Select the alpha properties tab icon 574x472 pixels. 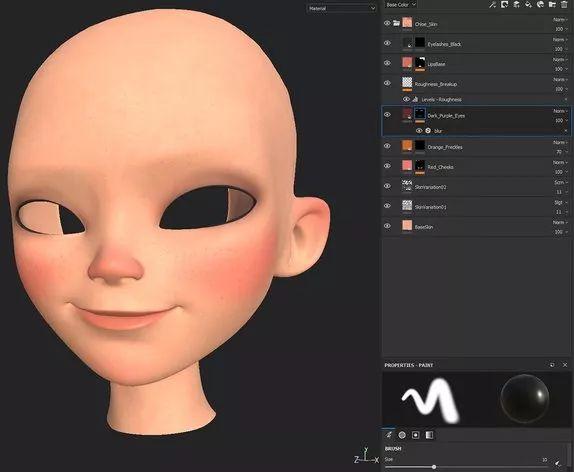402,435
